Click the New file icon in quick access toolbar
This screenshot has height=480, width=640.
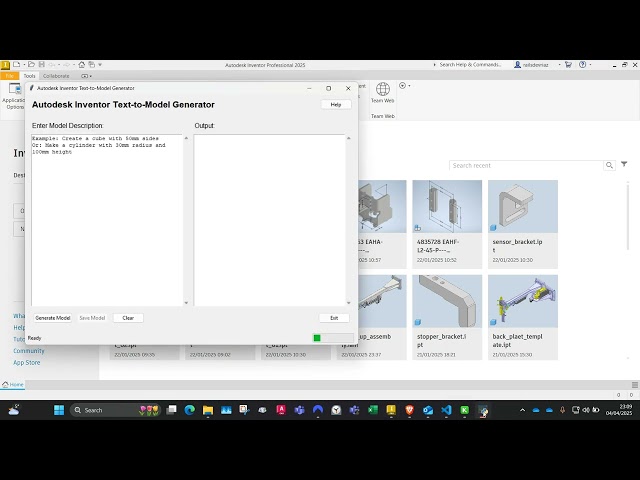tap(17, 64)
